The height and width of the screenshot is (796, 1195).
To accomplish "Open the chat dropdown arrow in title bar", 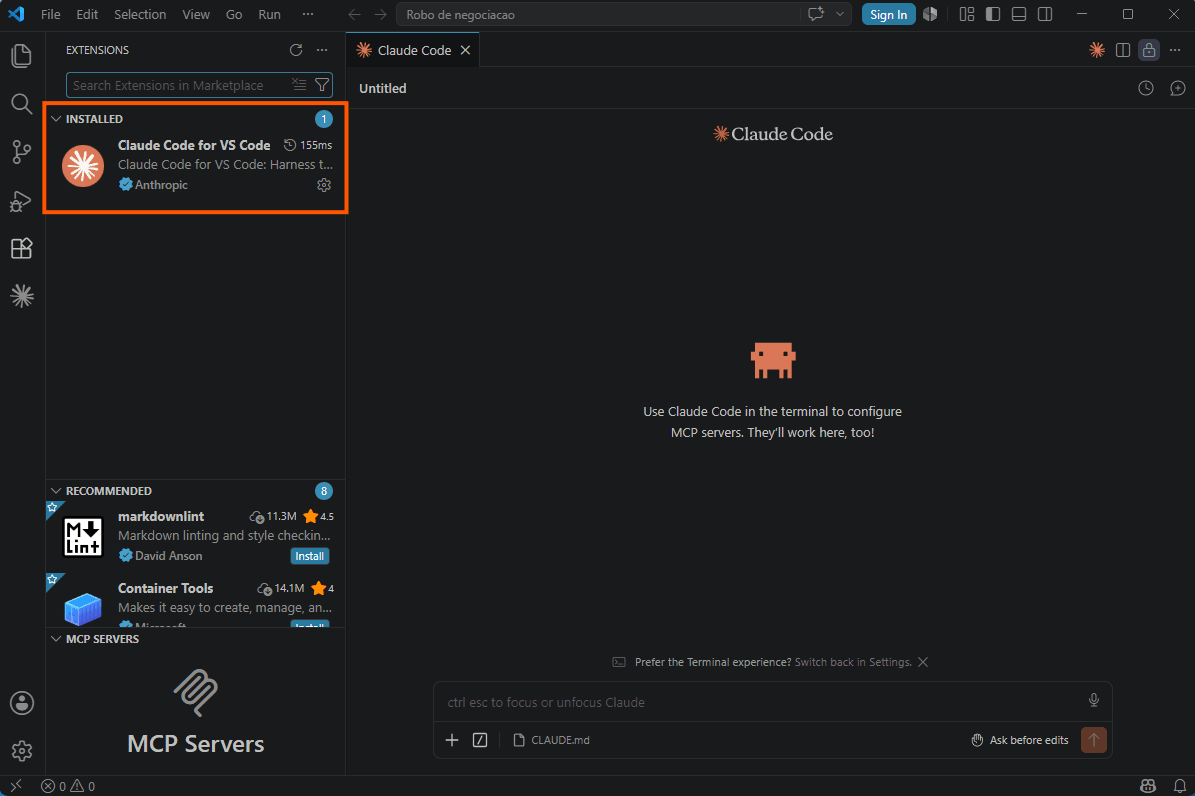I will coord(840,14).
